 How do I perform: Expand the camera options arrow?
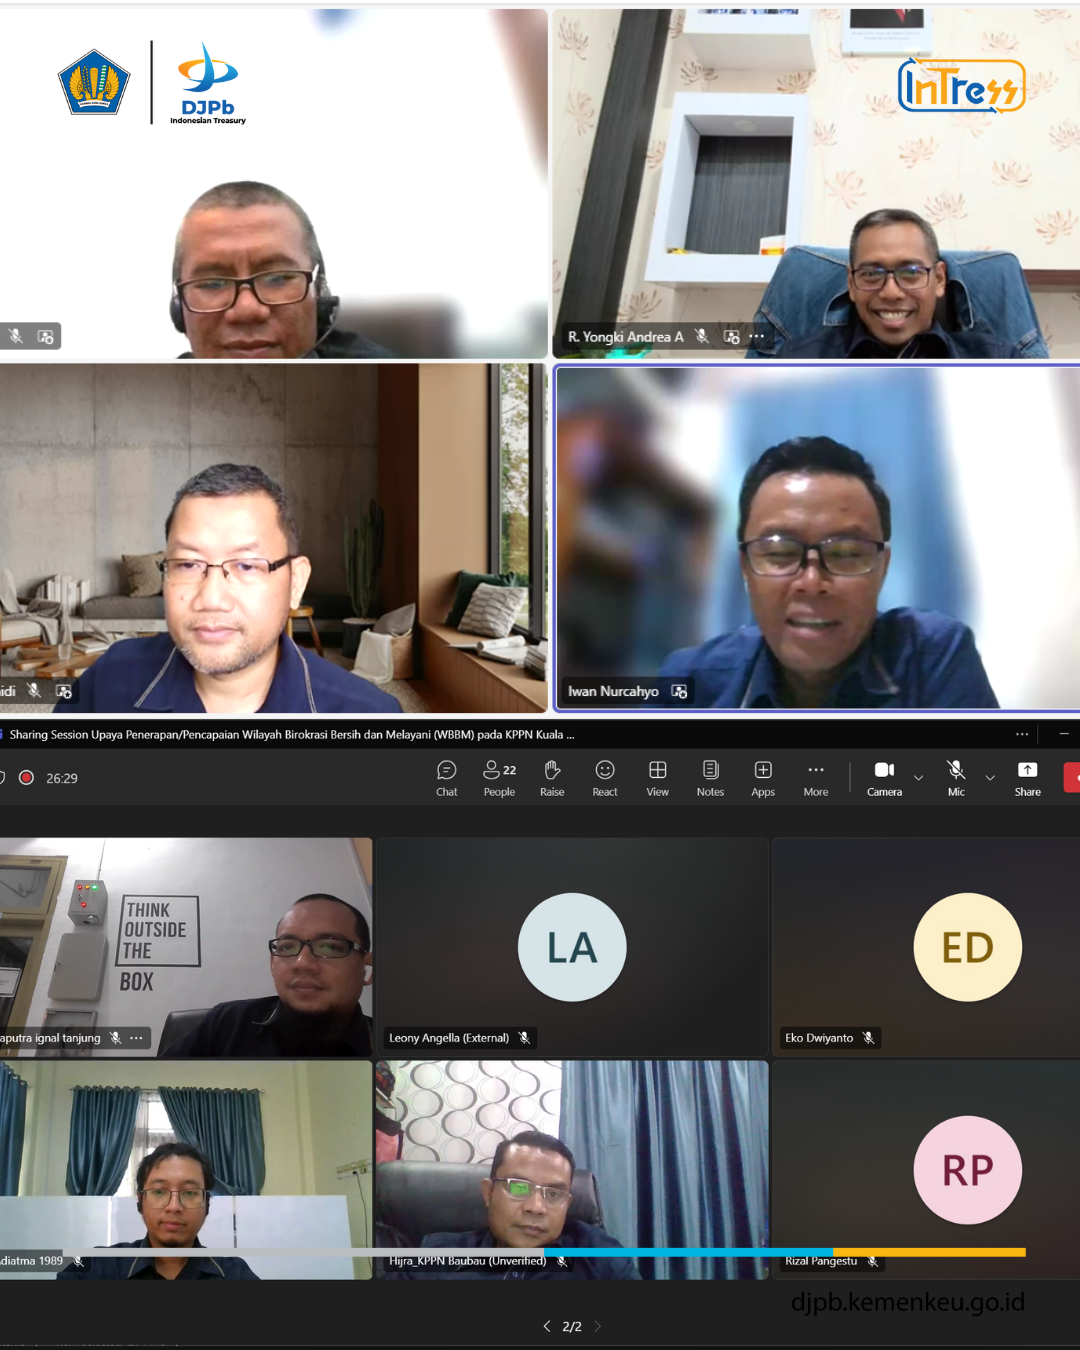tap(918, 778)
